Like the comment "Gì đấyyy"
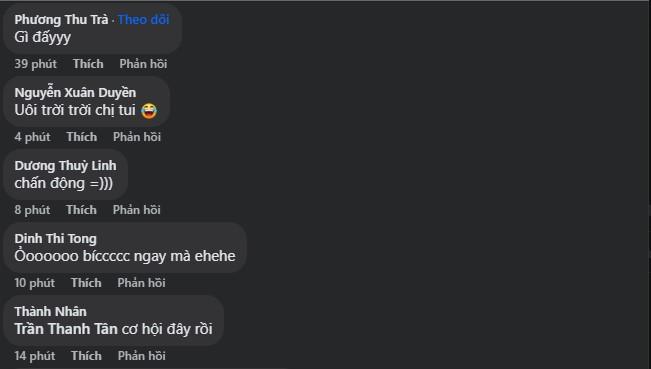This screenshot has width=651, height=369. point(88,64)
